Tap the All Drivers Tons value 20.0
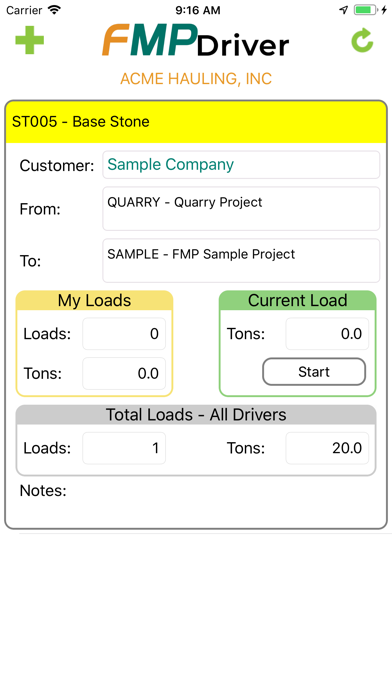Viewport: 392px width, 696px height. (x=327, y=448)
